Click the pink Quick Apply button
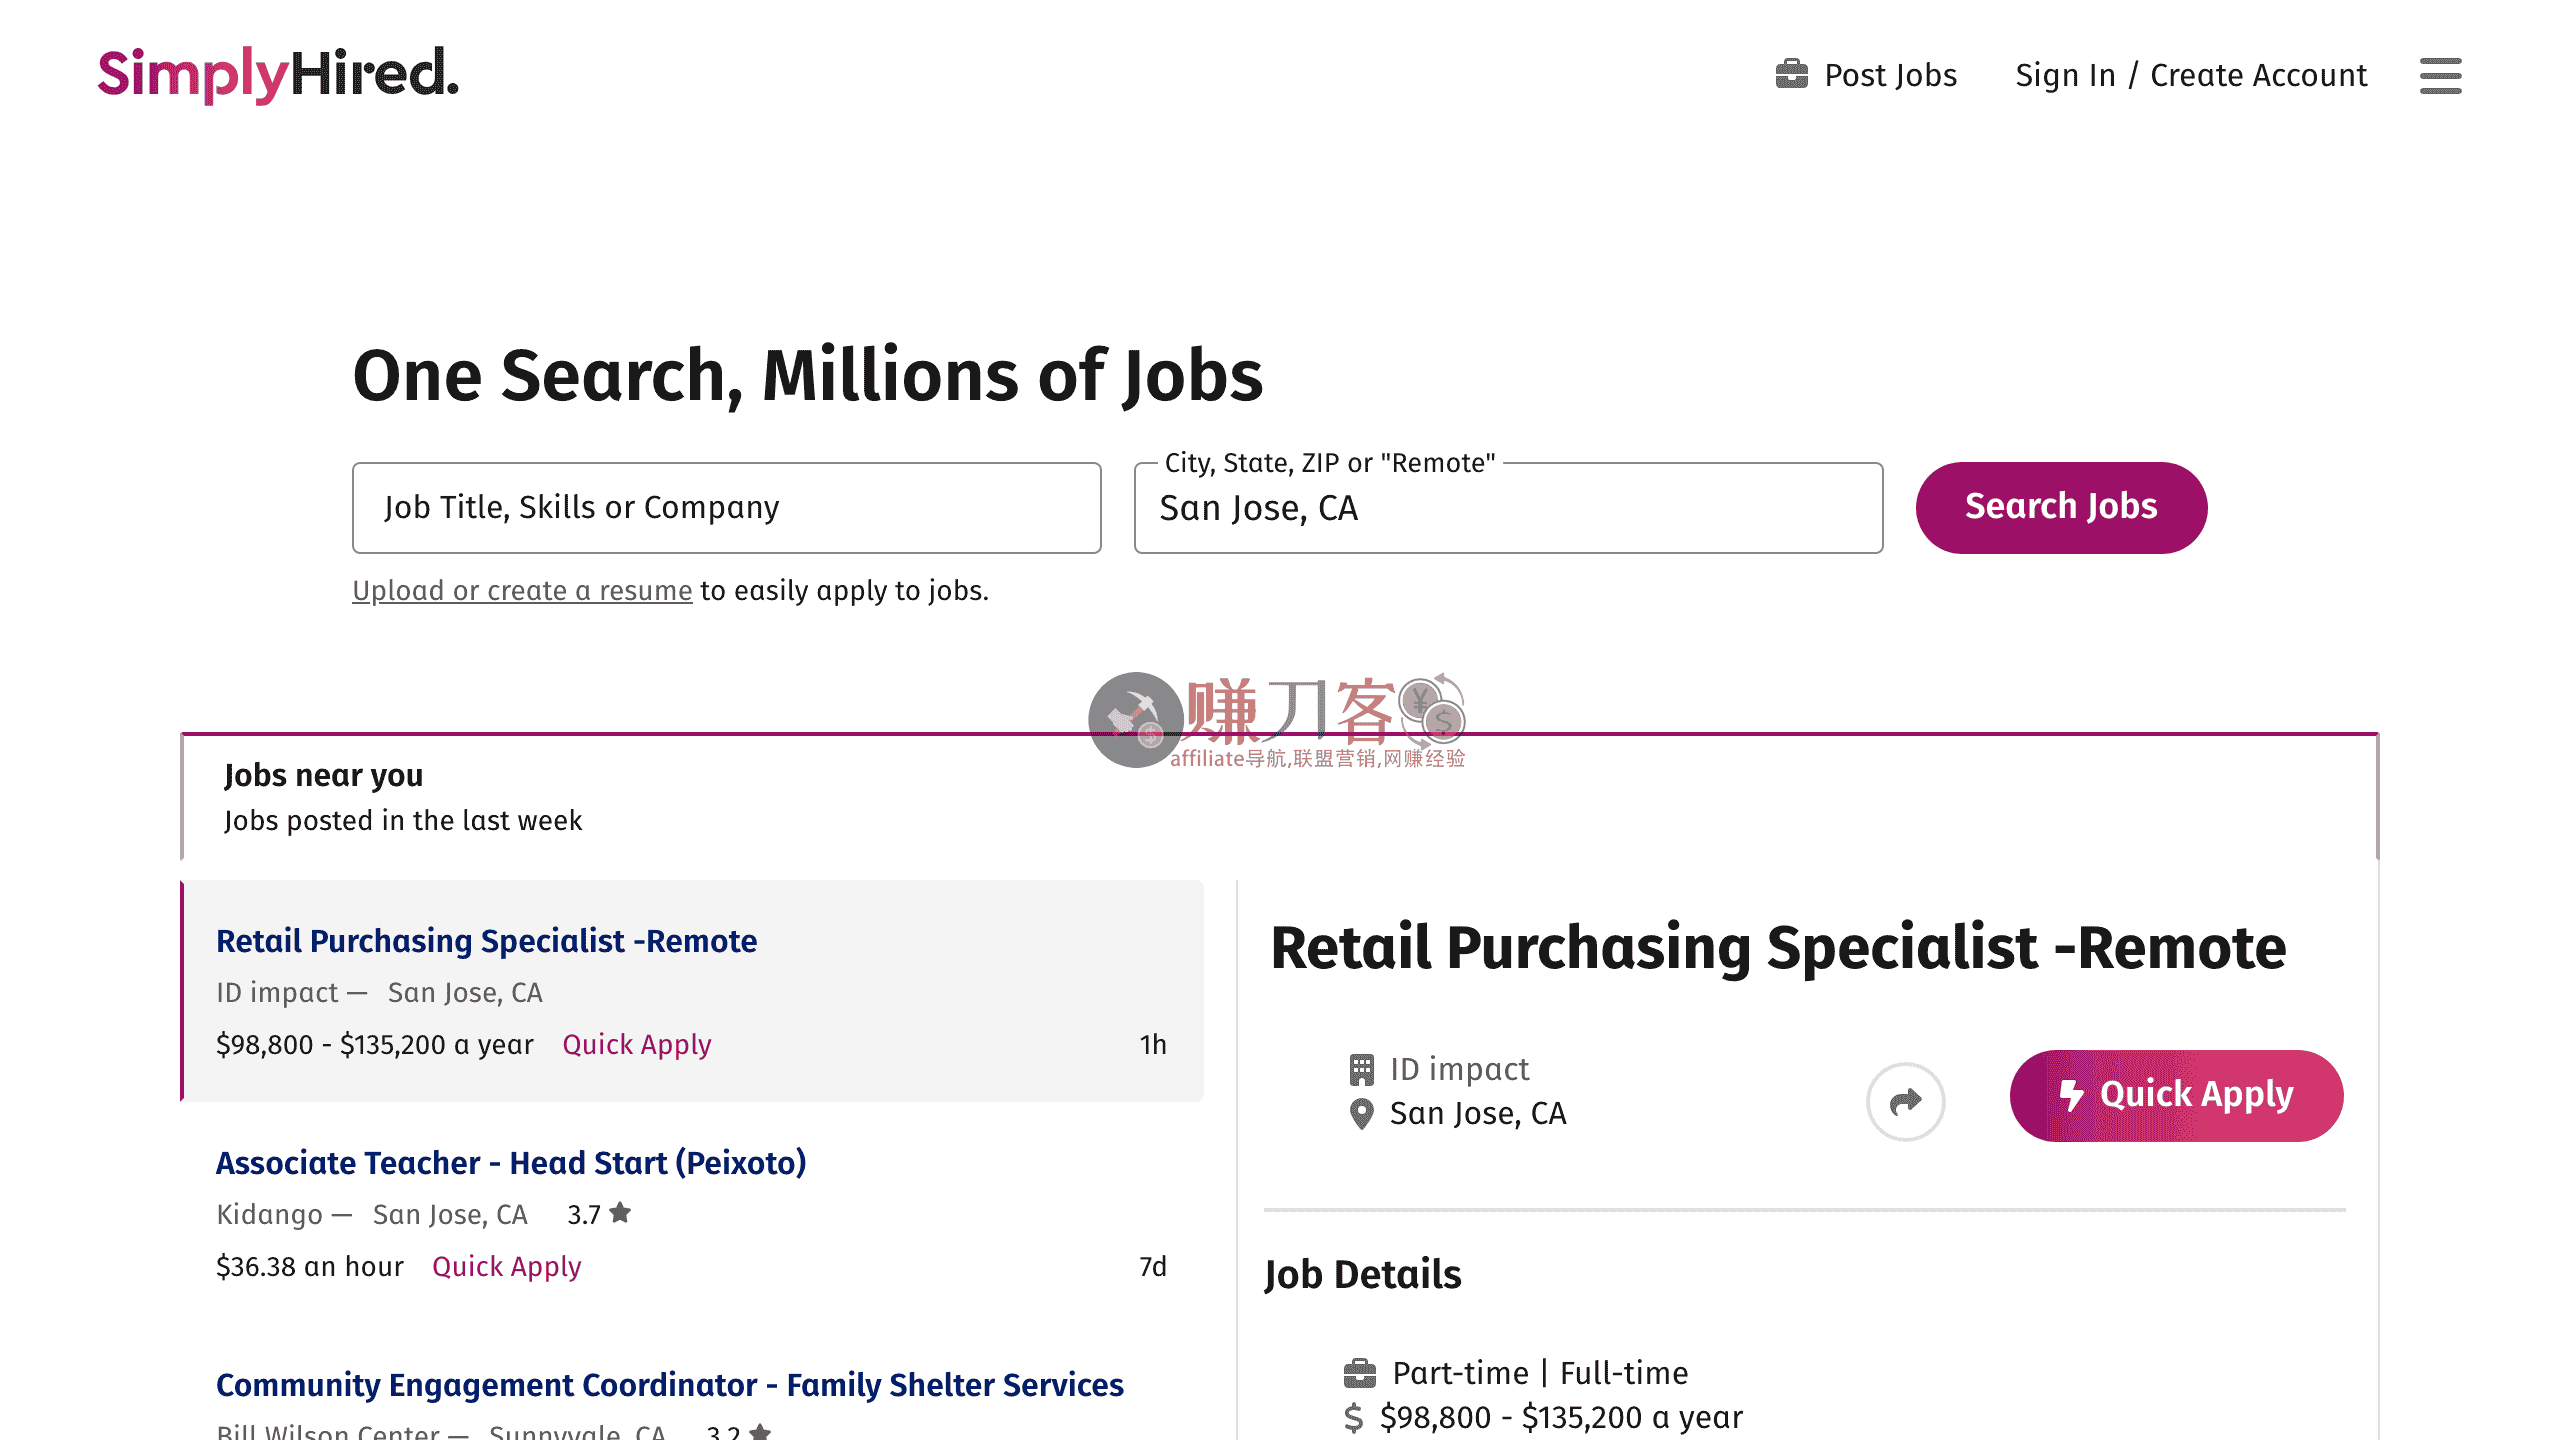This screenshot has height=1440, width=2560. 2176,1095
